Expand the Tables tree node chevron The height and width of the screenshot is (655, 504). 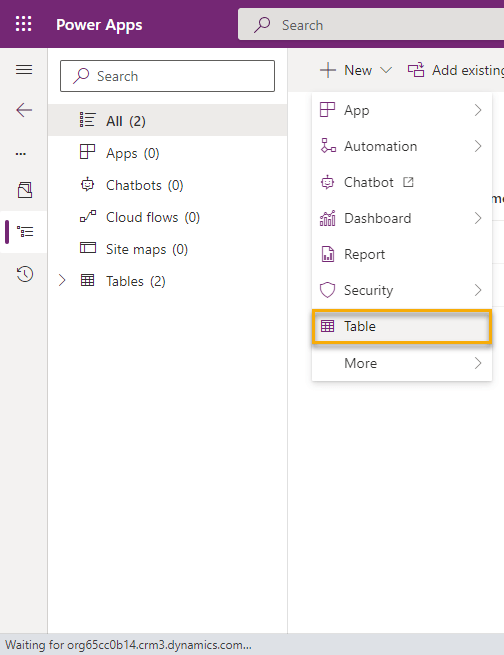coord(62,280)
